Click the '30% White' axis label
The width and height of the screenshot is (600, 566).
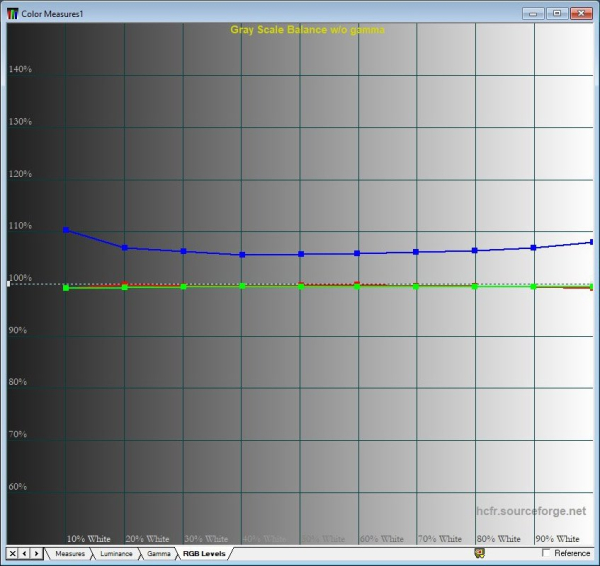coord(206,539)
